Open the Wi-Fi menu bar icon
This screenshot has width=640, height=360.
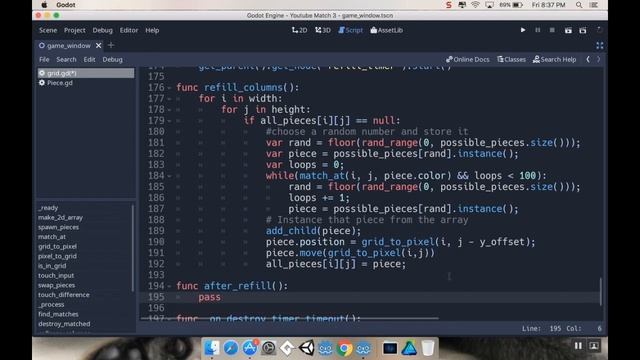[475, 5]
